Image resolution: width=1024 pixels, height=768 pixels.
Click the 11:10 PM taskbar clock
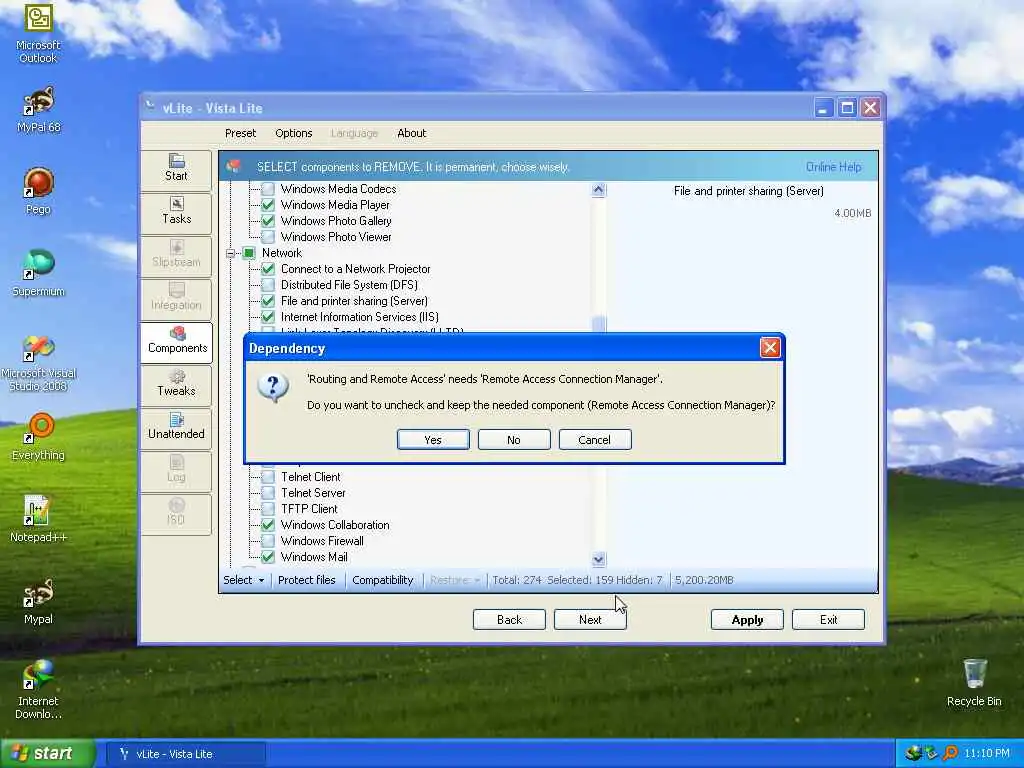[x=986, y=754]
